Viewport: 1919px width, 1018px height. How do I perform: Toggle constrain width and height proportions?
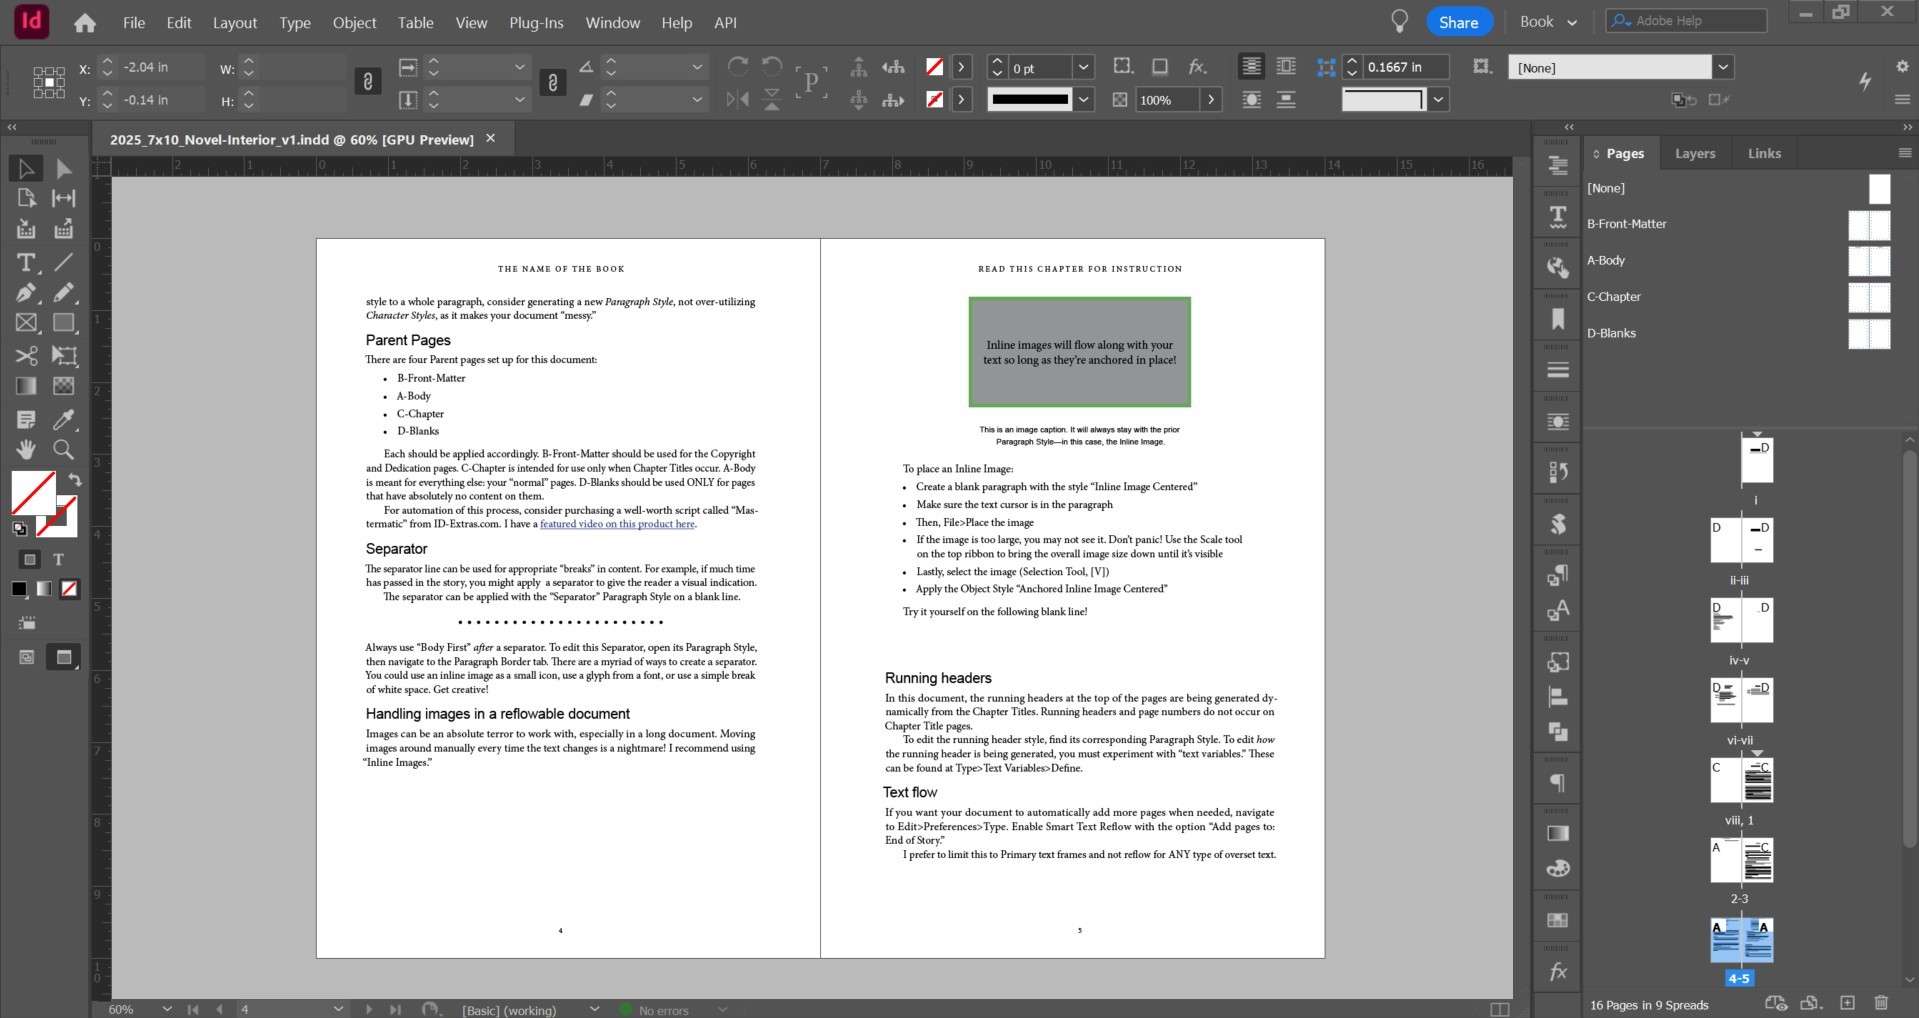tap(368, 82)
